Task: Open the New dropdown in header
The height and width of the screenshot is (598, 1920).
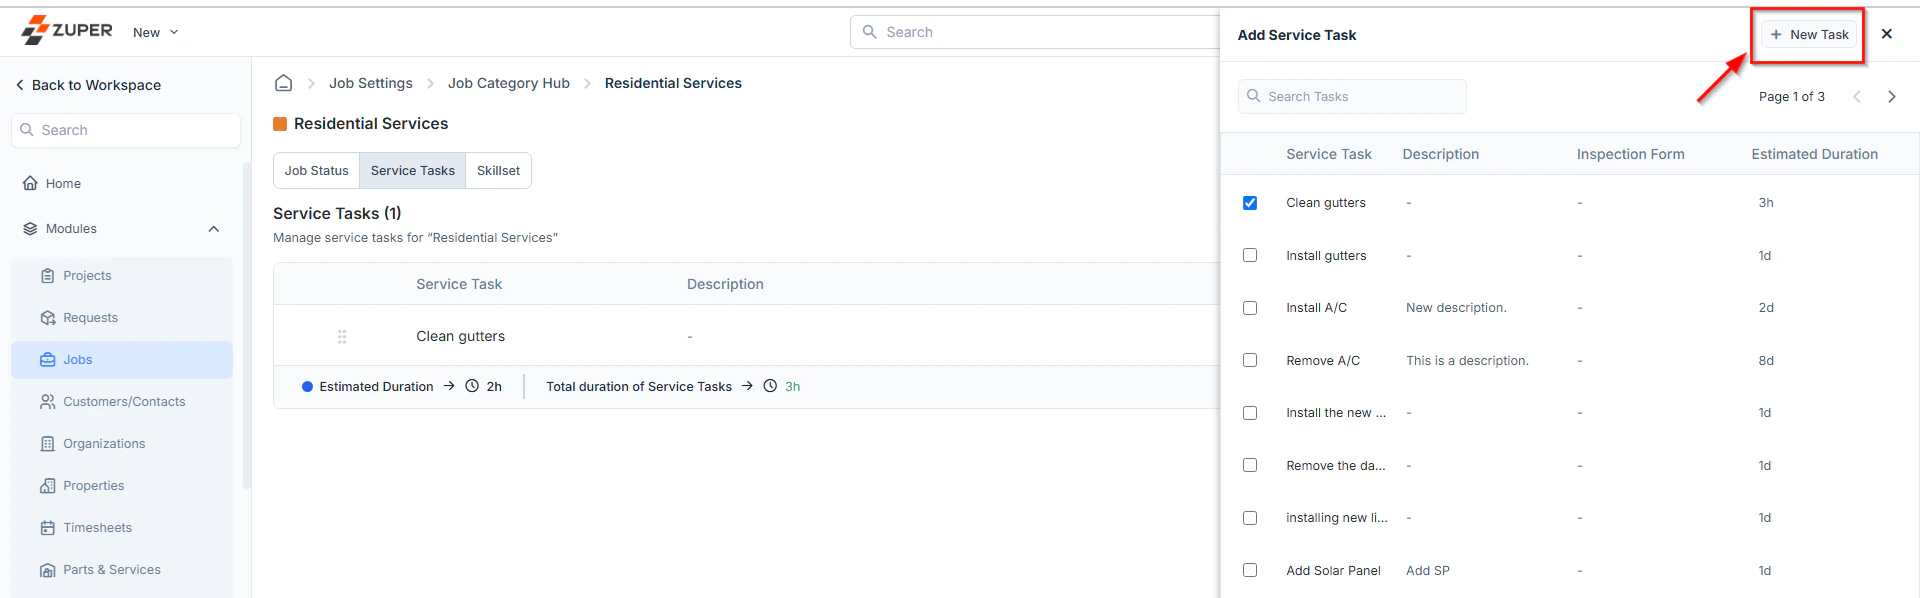Action: pyautogui.click(x=156, y=32)
